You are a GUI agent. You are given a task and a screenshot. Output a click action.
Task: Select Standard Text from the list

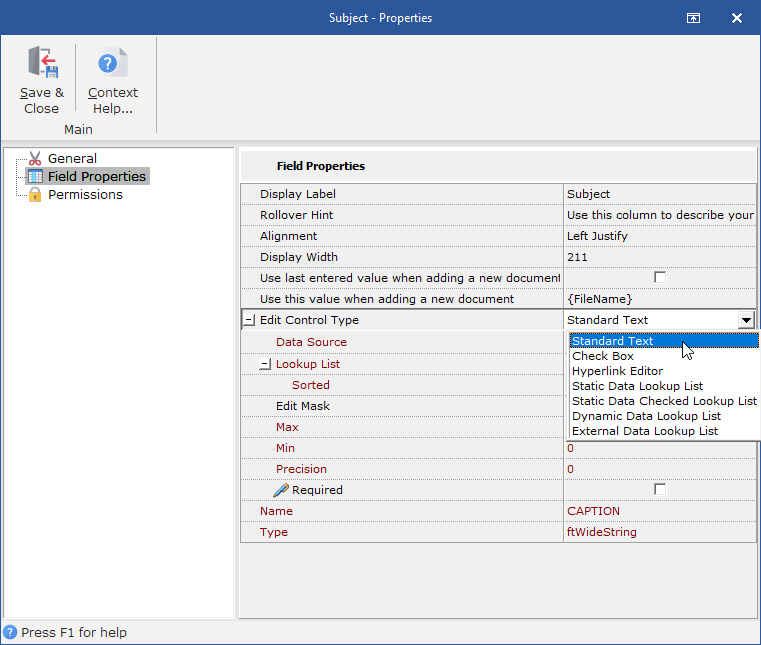pos(664,341)
